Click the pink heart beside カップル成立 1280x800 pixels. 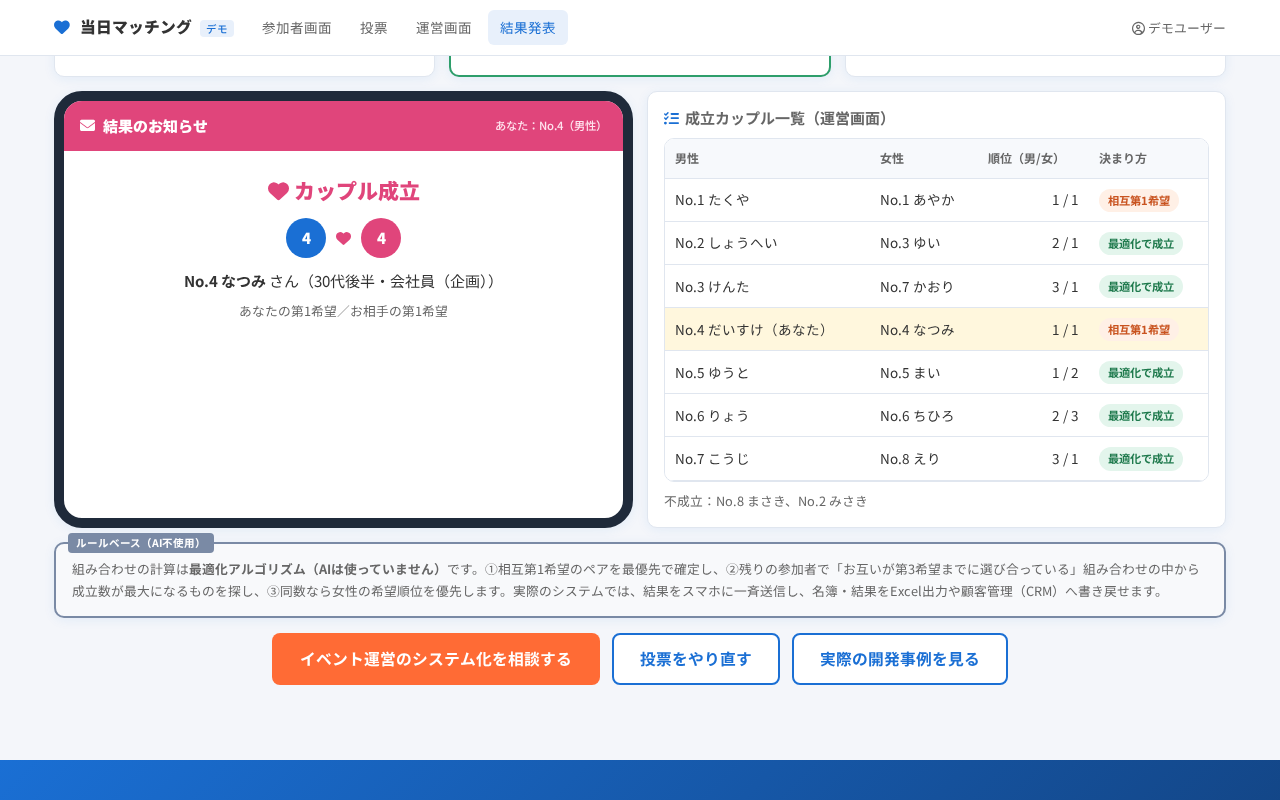coord(278,191)
